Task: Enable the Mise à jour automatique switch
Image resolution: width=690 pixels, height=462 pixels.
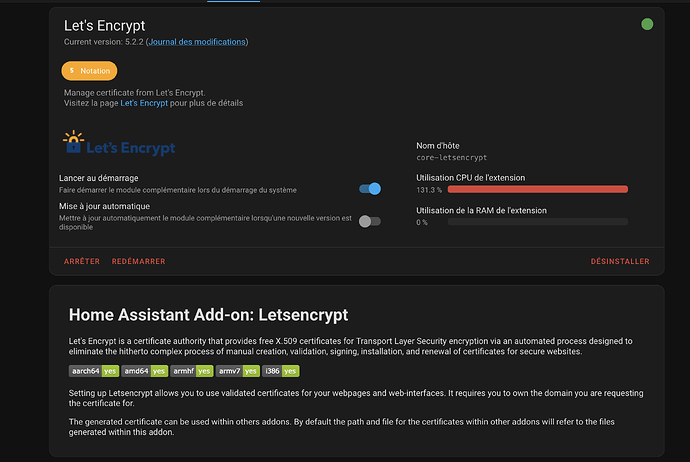Action: (x=370, y=221)
